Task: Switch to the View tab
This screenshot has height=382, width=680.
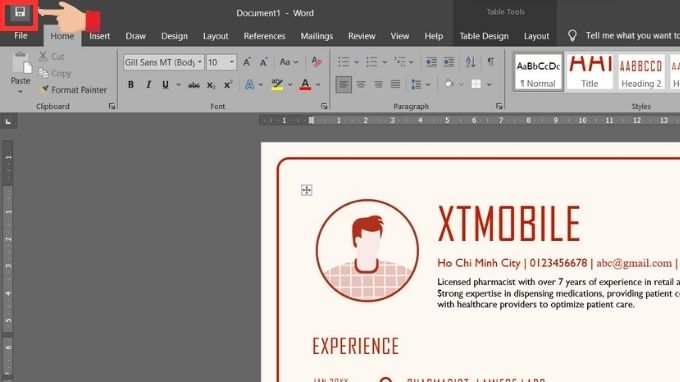Action: tap(399, 36)
